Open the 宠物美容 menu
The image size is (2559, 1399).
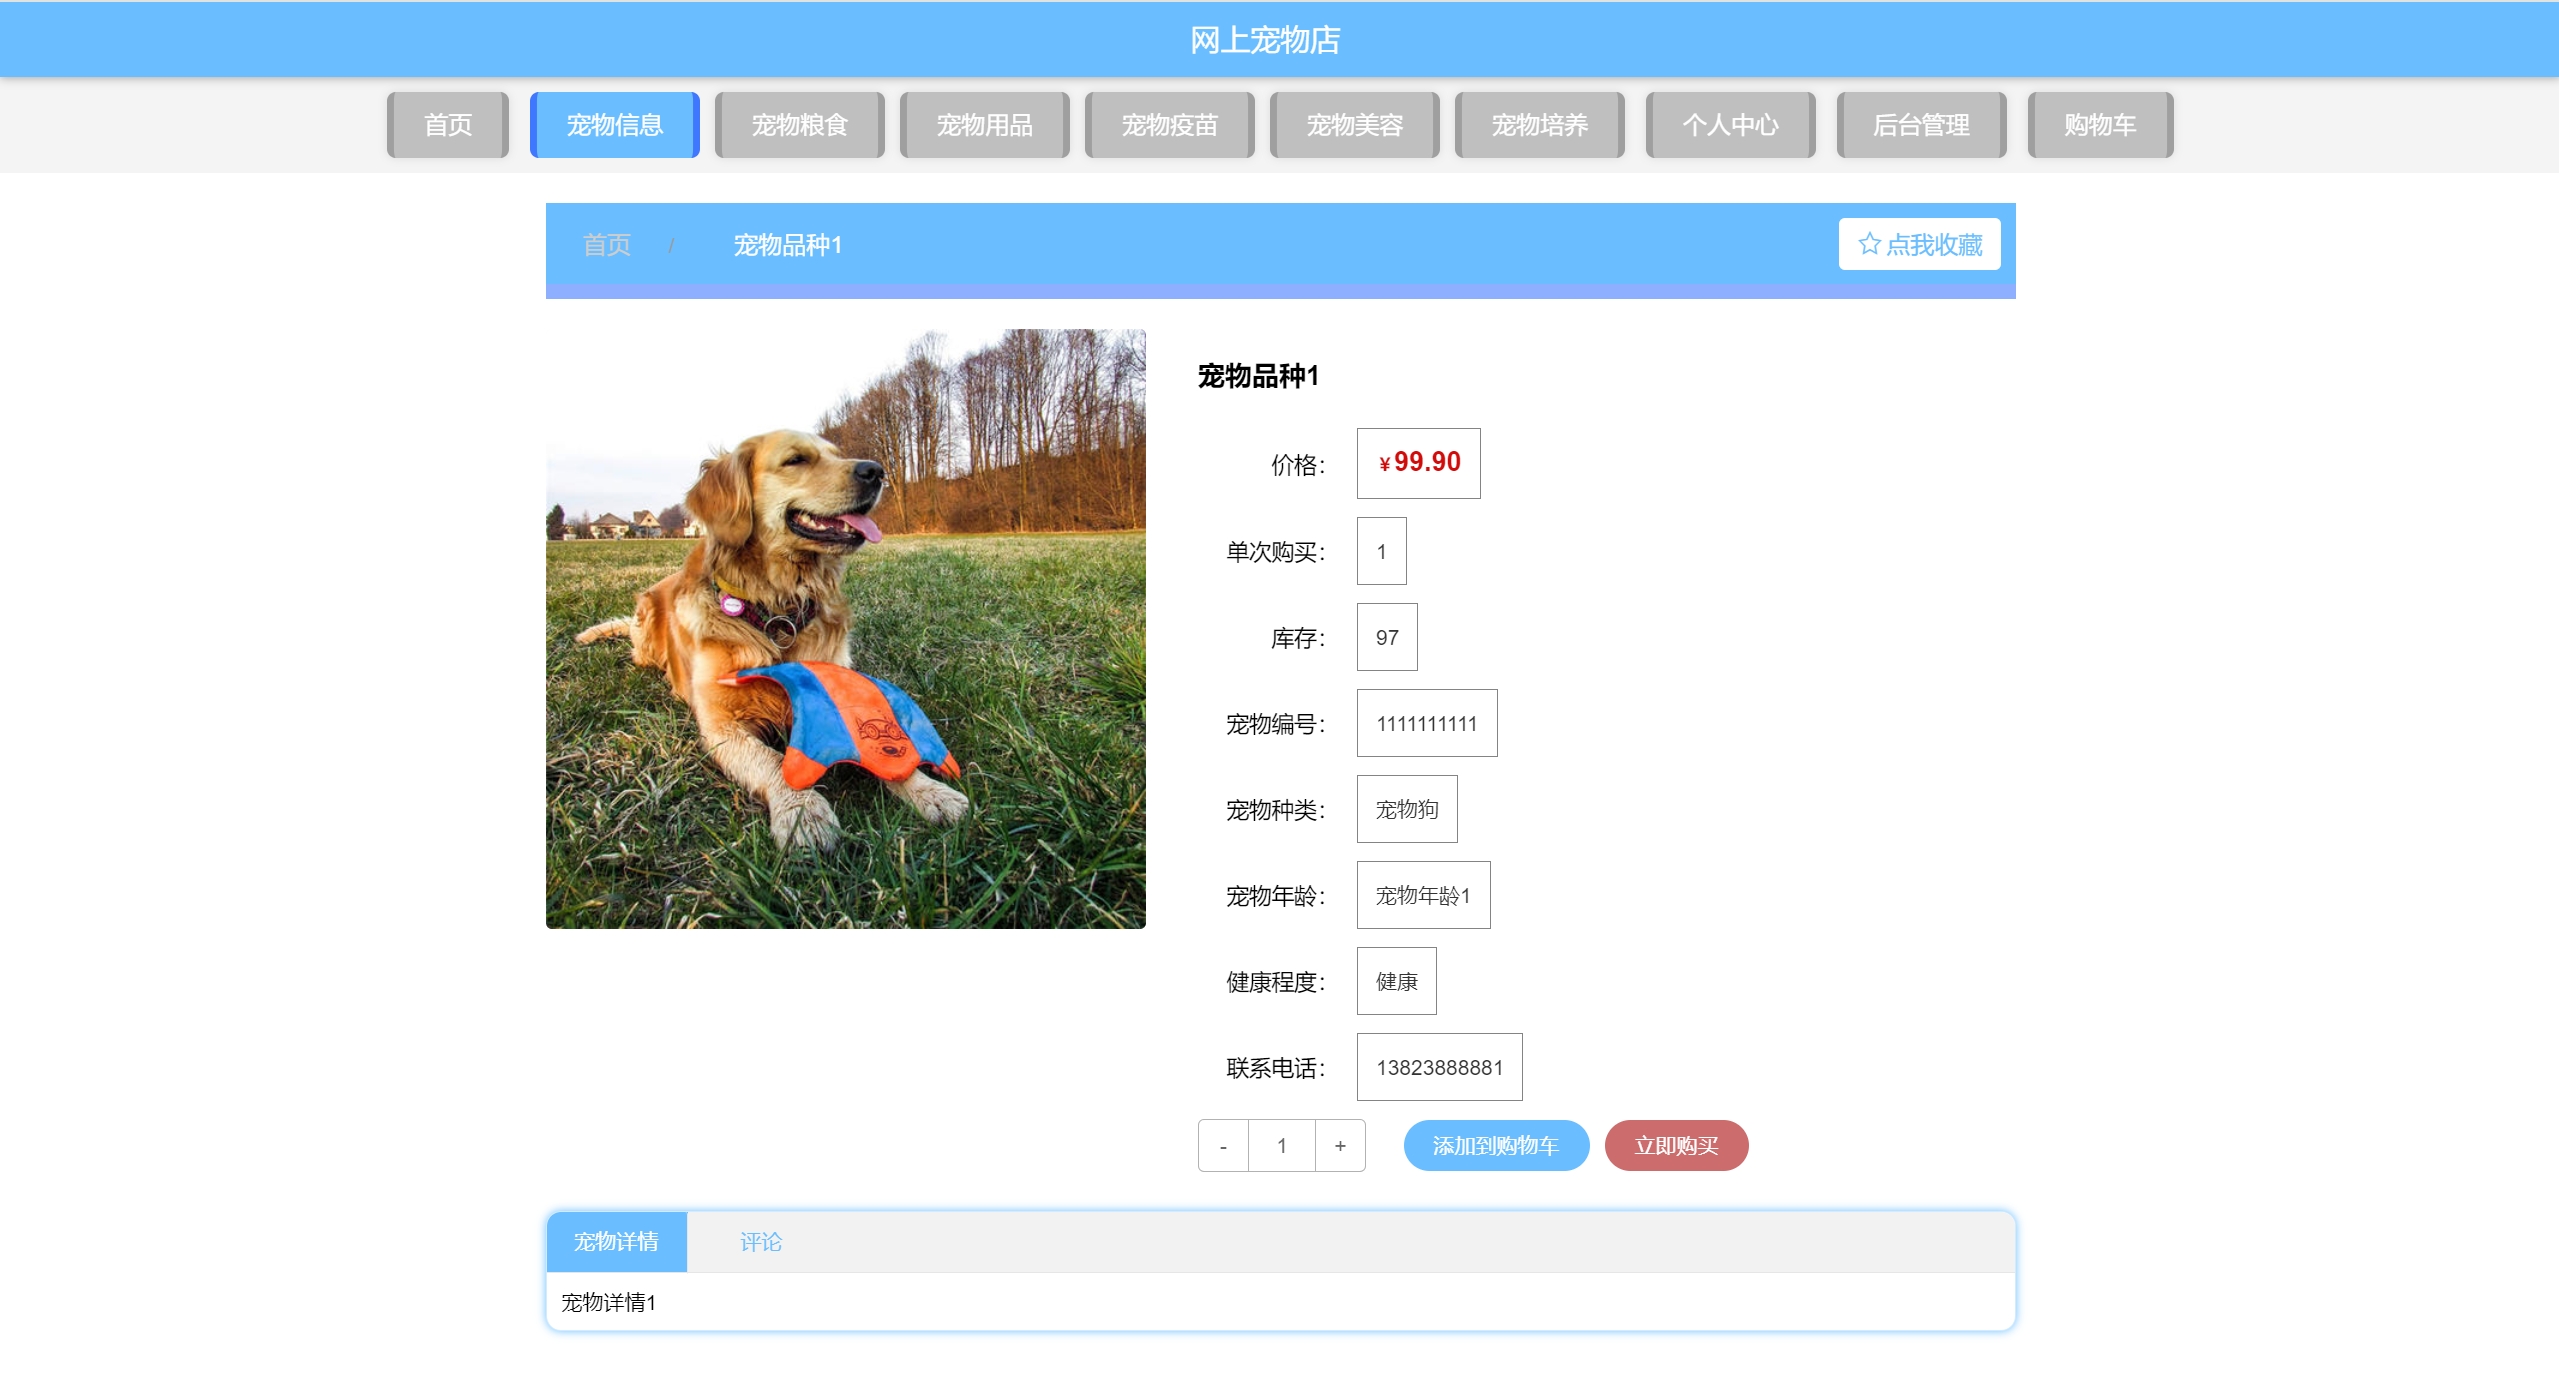(1354, 125)
